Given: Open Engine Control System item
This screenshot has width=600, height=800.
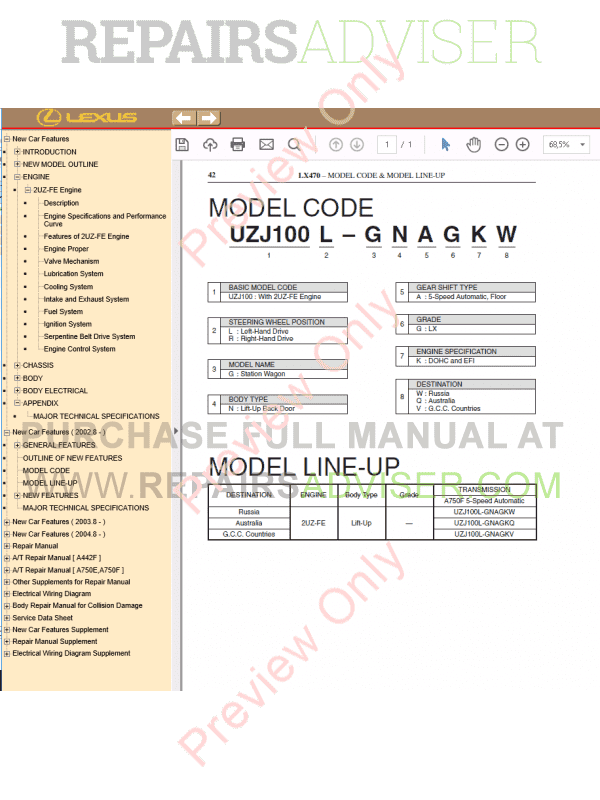Looking at the screenshot, I should coord(80,349).
